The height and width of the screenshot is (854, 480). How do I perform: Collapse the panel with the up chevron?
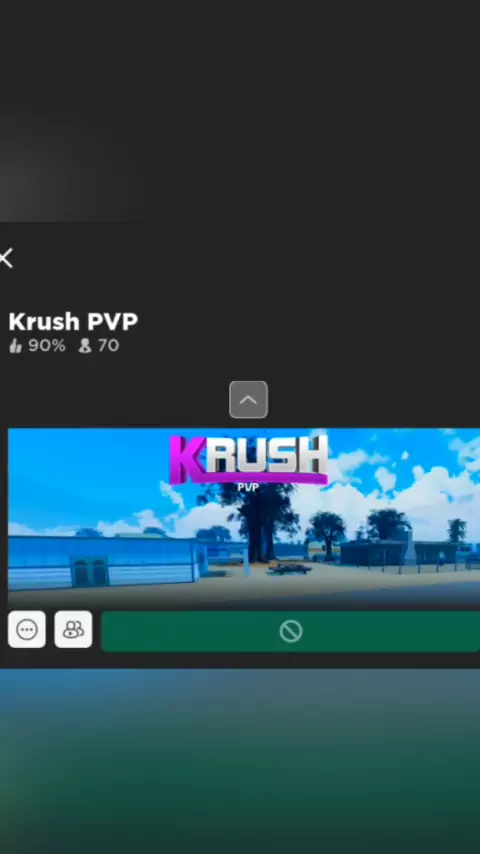(248, 400)
